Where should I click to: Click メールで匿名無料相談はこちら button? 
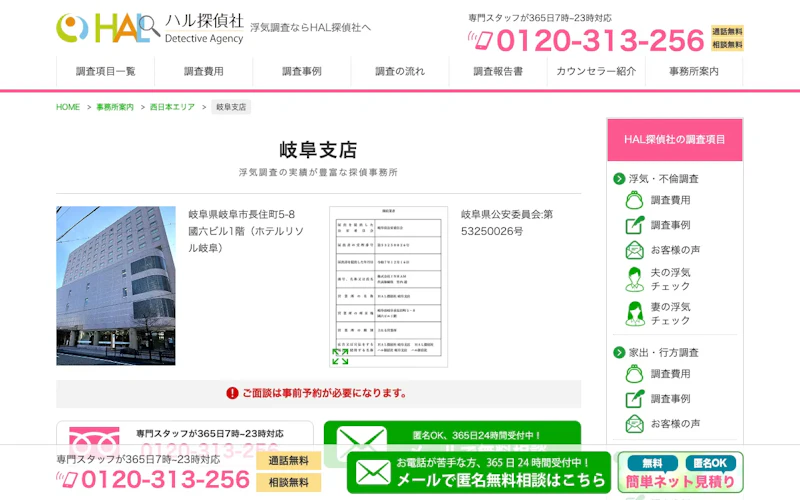click(479, 472)
